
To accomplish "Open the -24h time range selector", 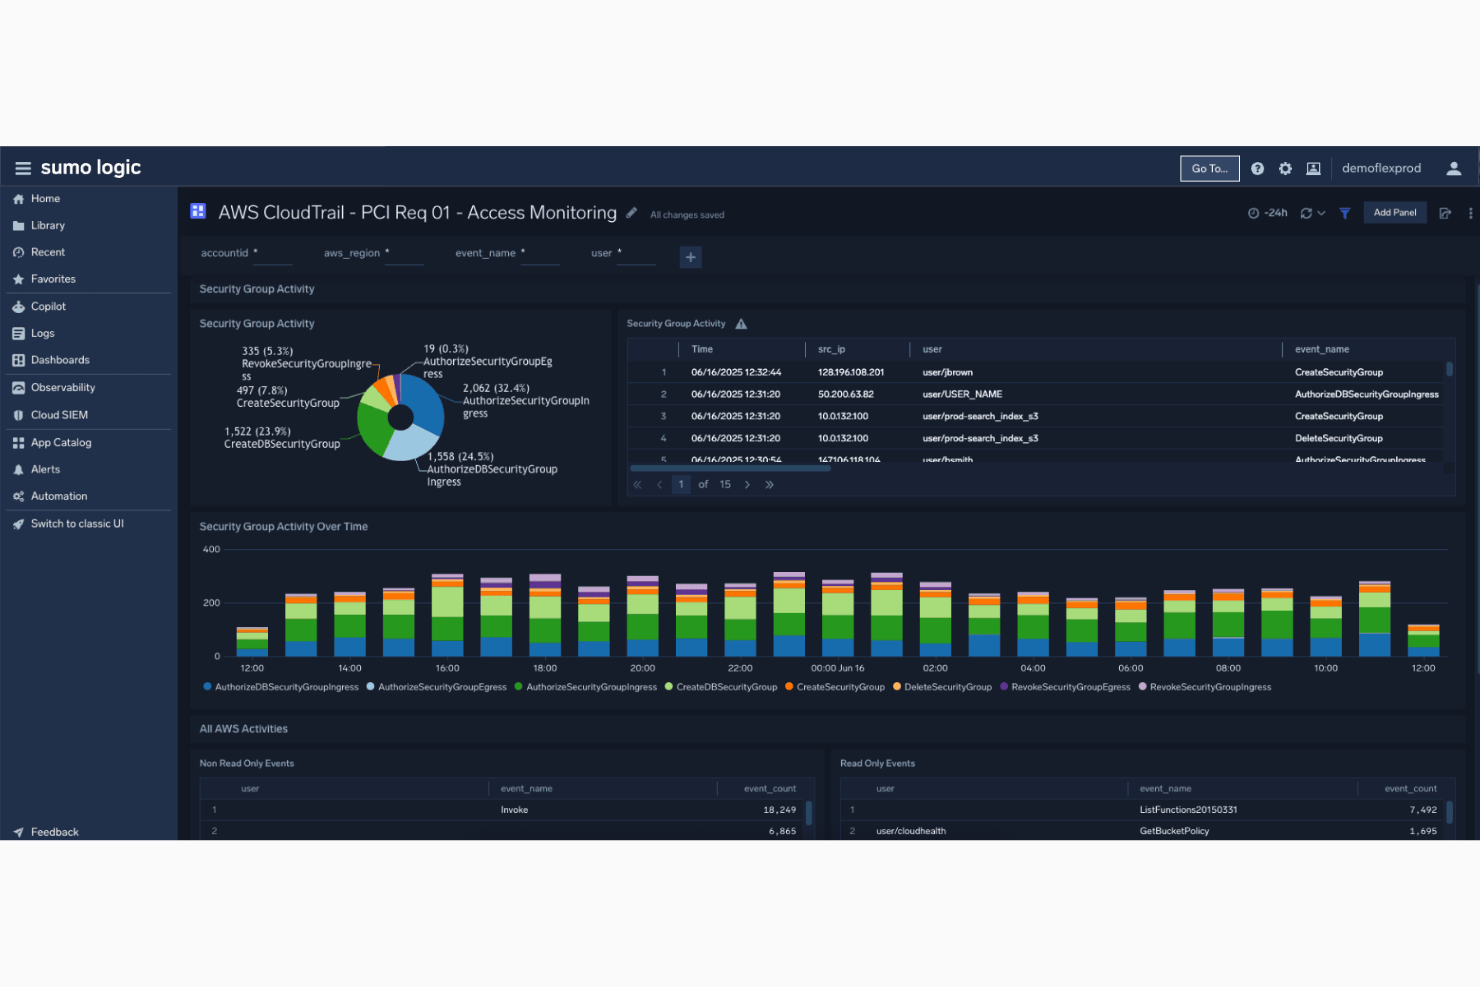I will pyautogui.click(x=1268, y=212).
